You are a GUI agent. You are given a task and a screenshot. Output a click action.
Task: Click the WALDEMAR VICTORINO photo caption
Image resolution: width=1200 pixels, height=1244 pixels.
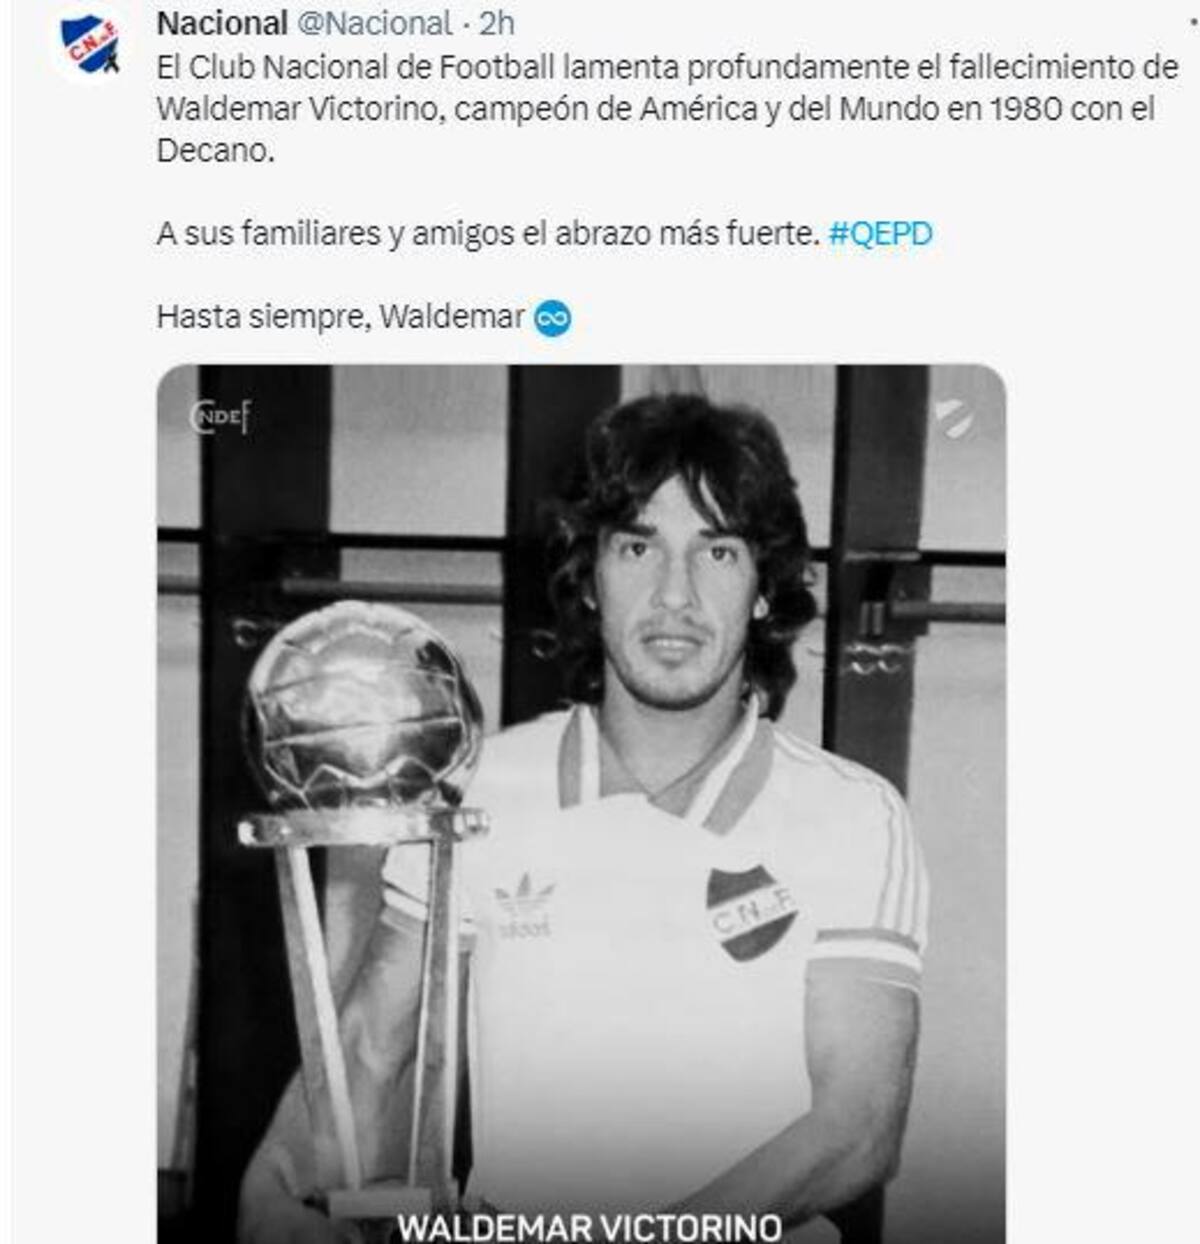pos(589,1226)
